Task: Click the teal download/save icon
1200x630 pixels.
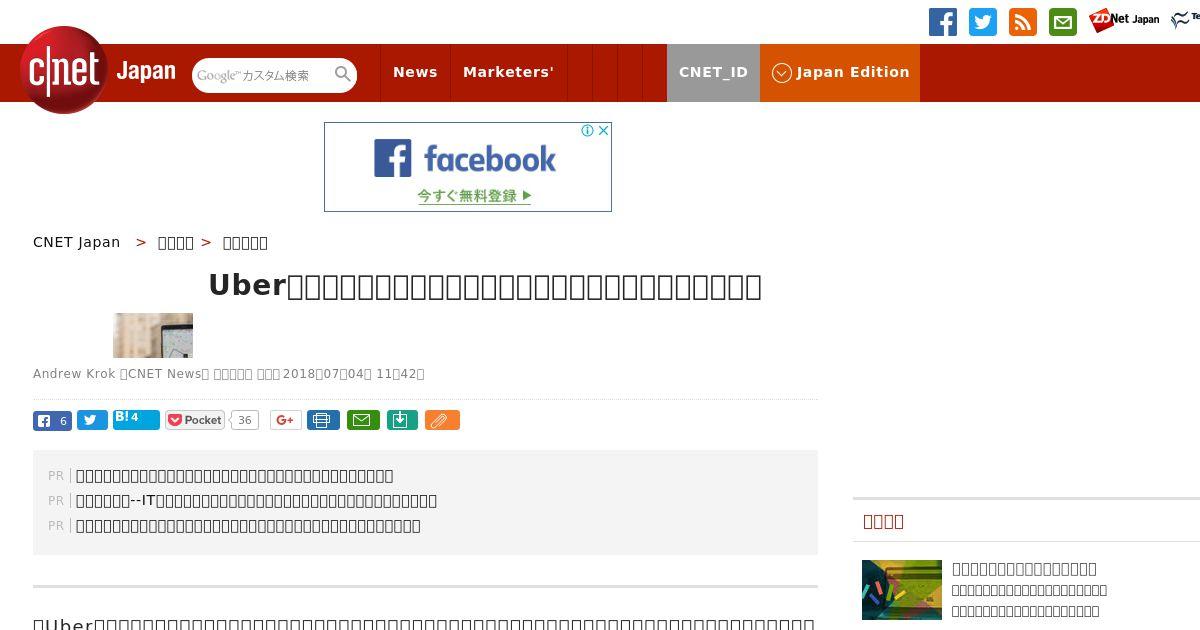Action: tap(401, 420)
